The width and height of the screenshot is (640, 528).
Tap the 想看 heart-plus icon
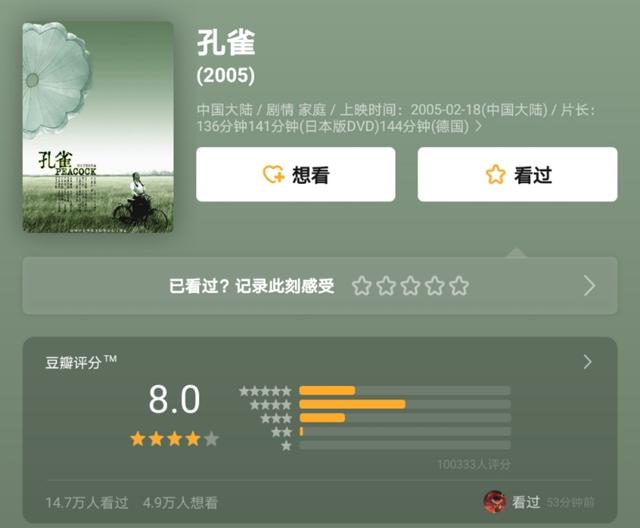pos(273,175)
